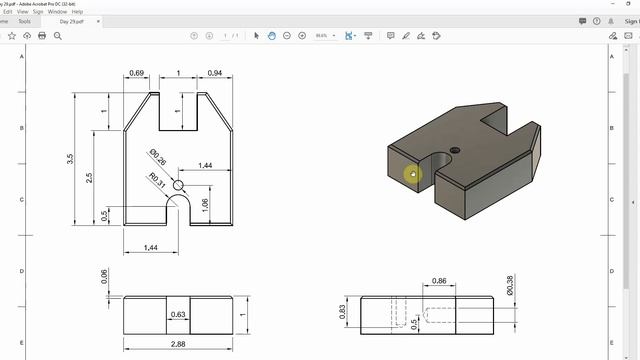Image resolution: width=640 pixels, height=360 pixels.
Task: Switch to the Tools tab
Action: click(x=24, y=21)
